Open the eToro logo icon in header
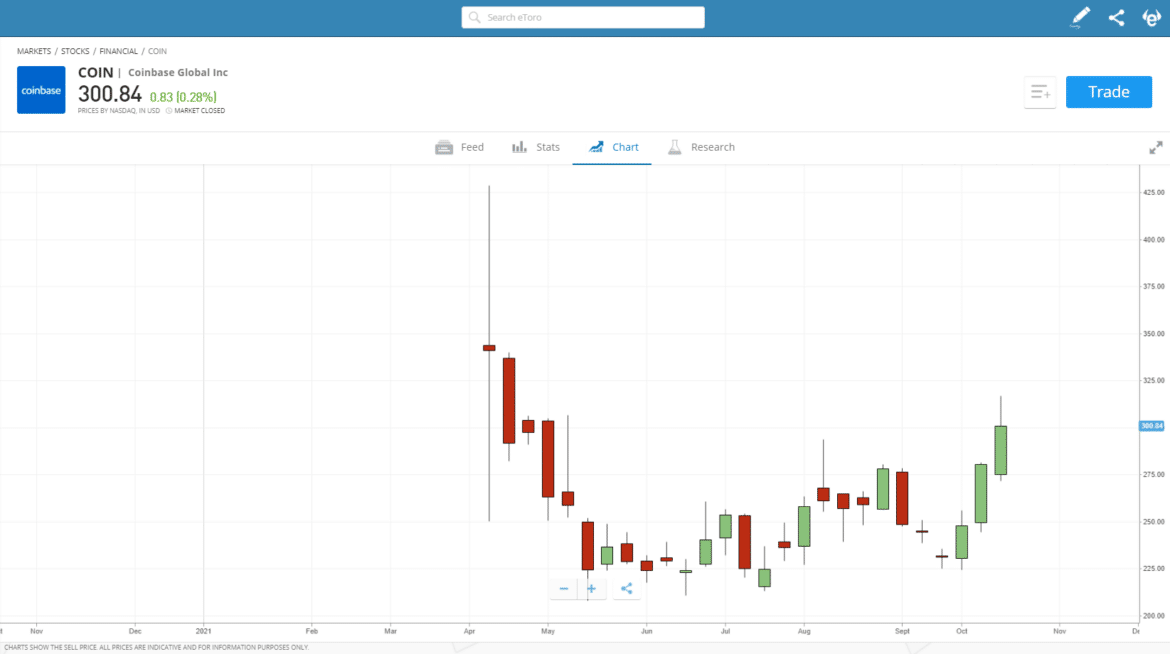1170x654 pixels. (x=1151, y=17)
